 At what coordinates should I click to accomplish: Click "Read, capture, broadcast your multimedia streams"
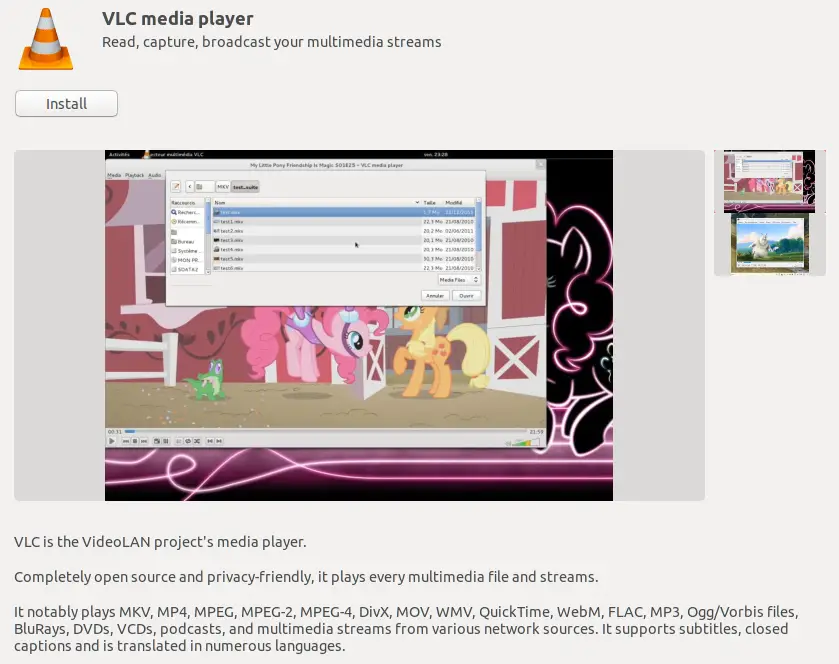(x=272, y=42)
